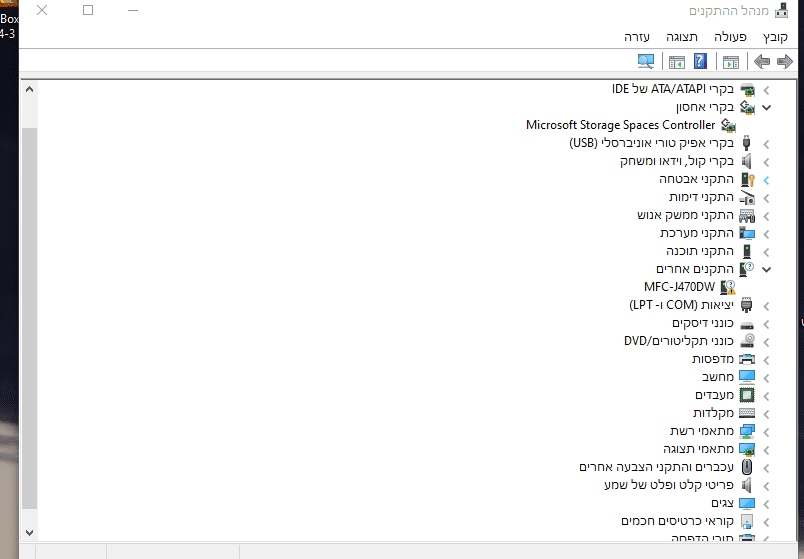Image resolution: width=804 pixels, height=559 pixels.
Task: Click the back arrow toolbar icon
Action: click(762, 62)
